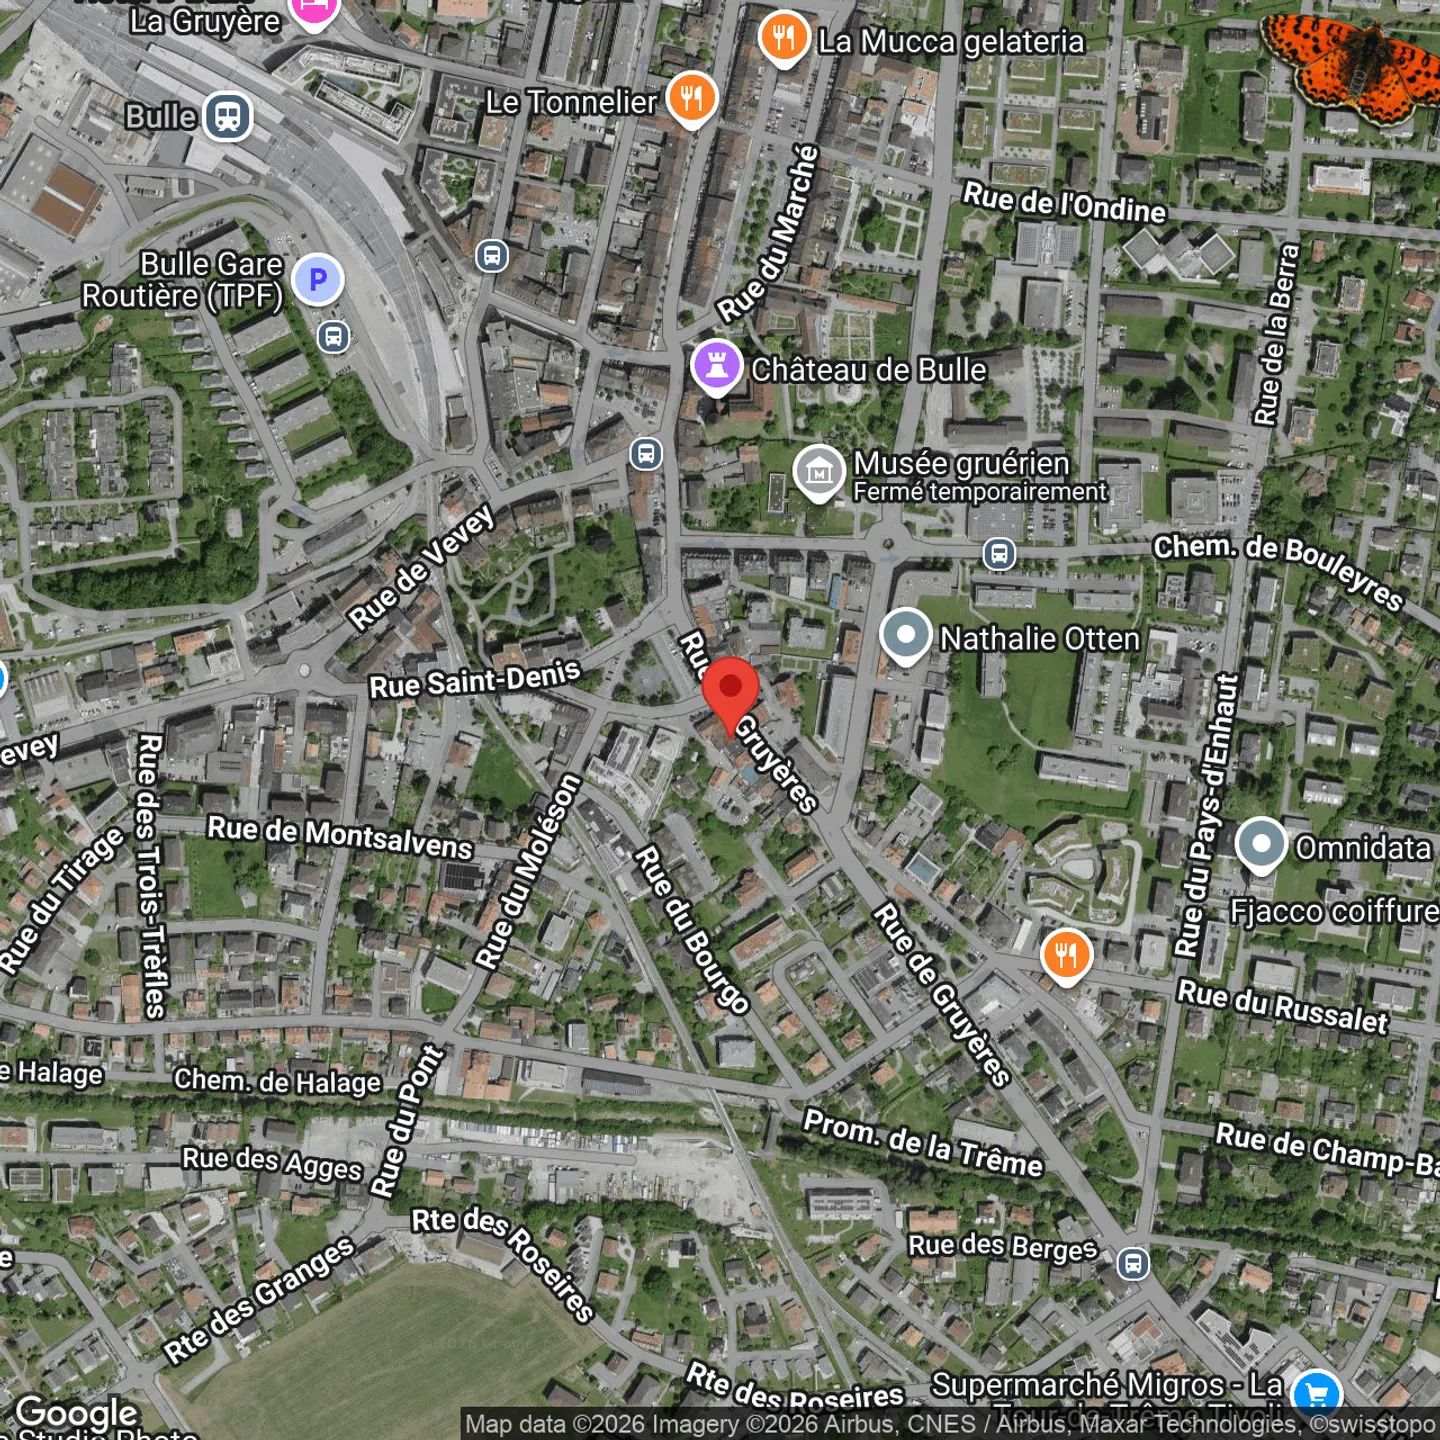This screenshot has width=1440, height=1440.
Task: Select the Rue du Pays-d'Enhaut label
Action: (x=1206, y=815)
